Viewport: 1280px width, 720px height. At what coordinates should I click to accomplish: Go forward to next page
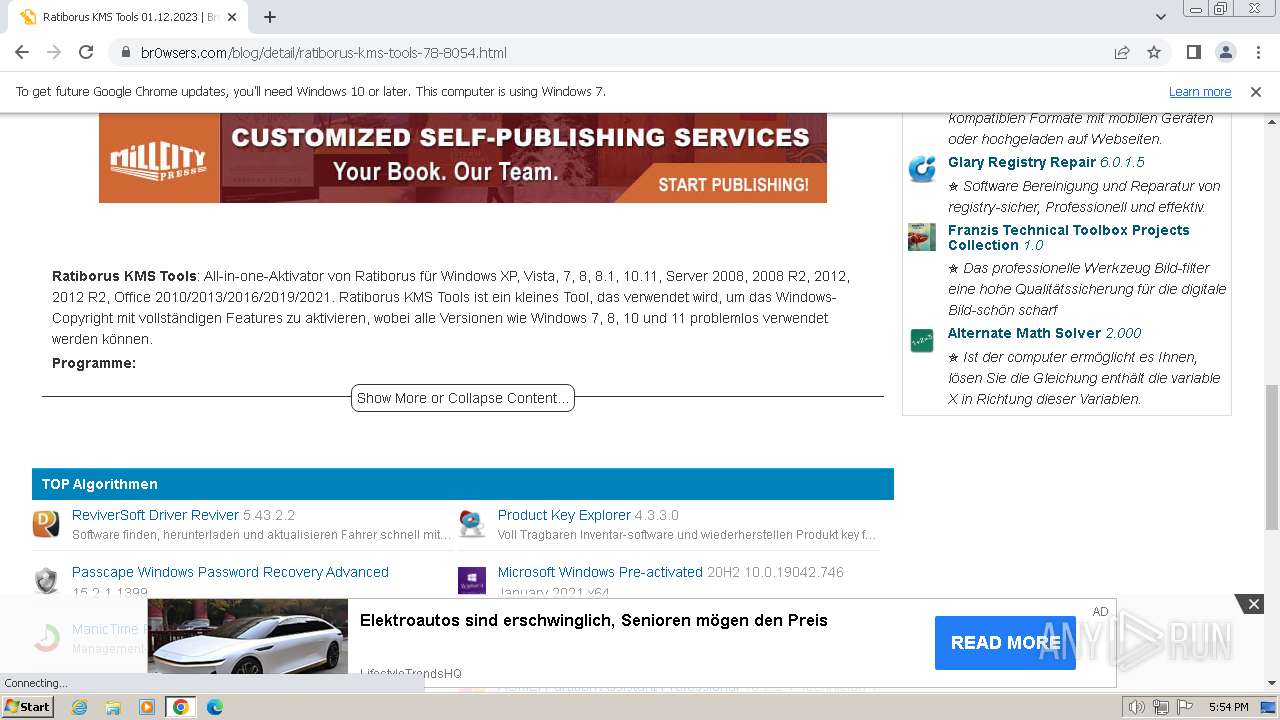54,52
